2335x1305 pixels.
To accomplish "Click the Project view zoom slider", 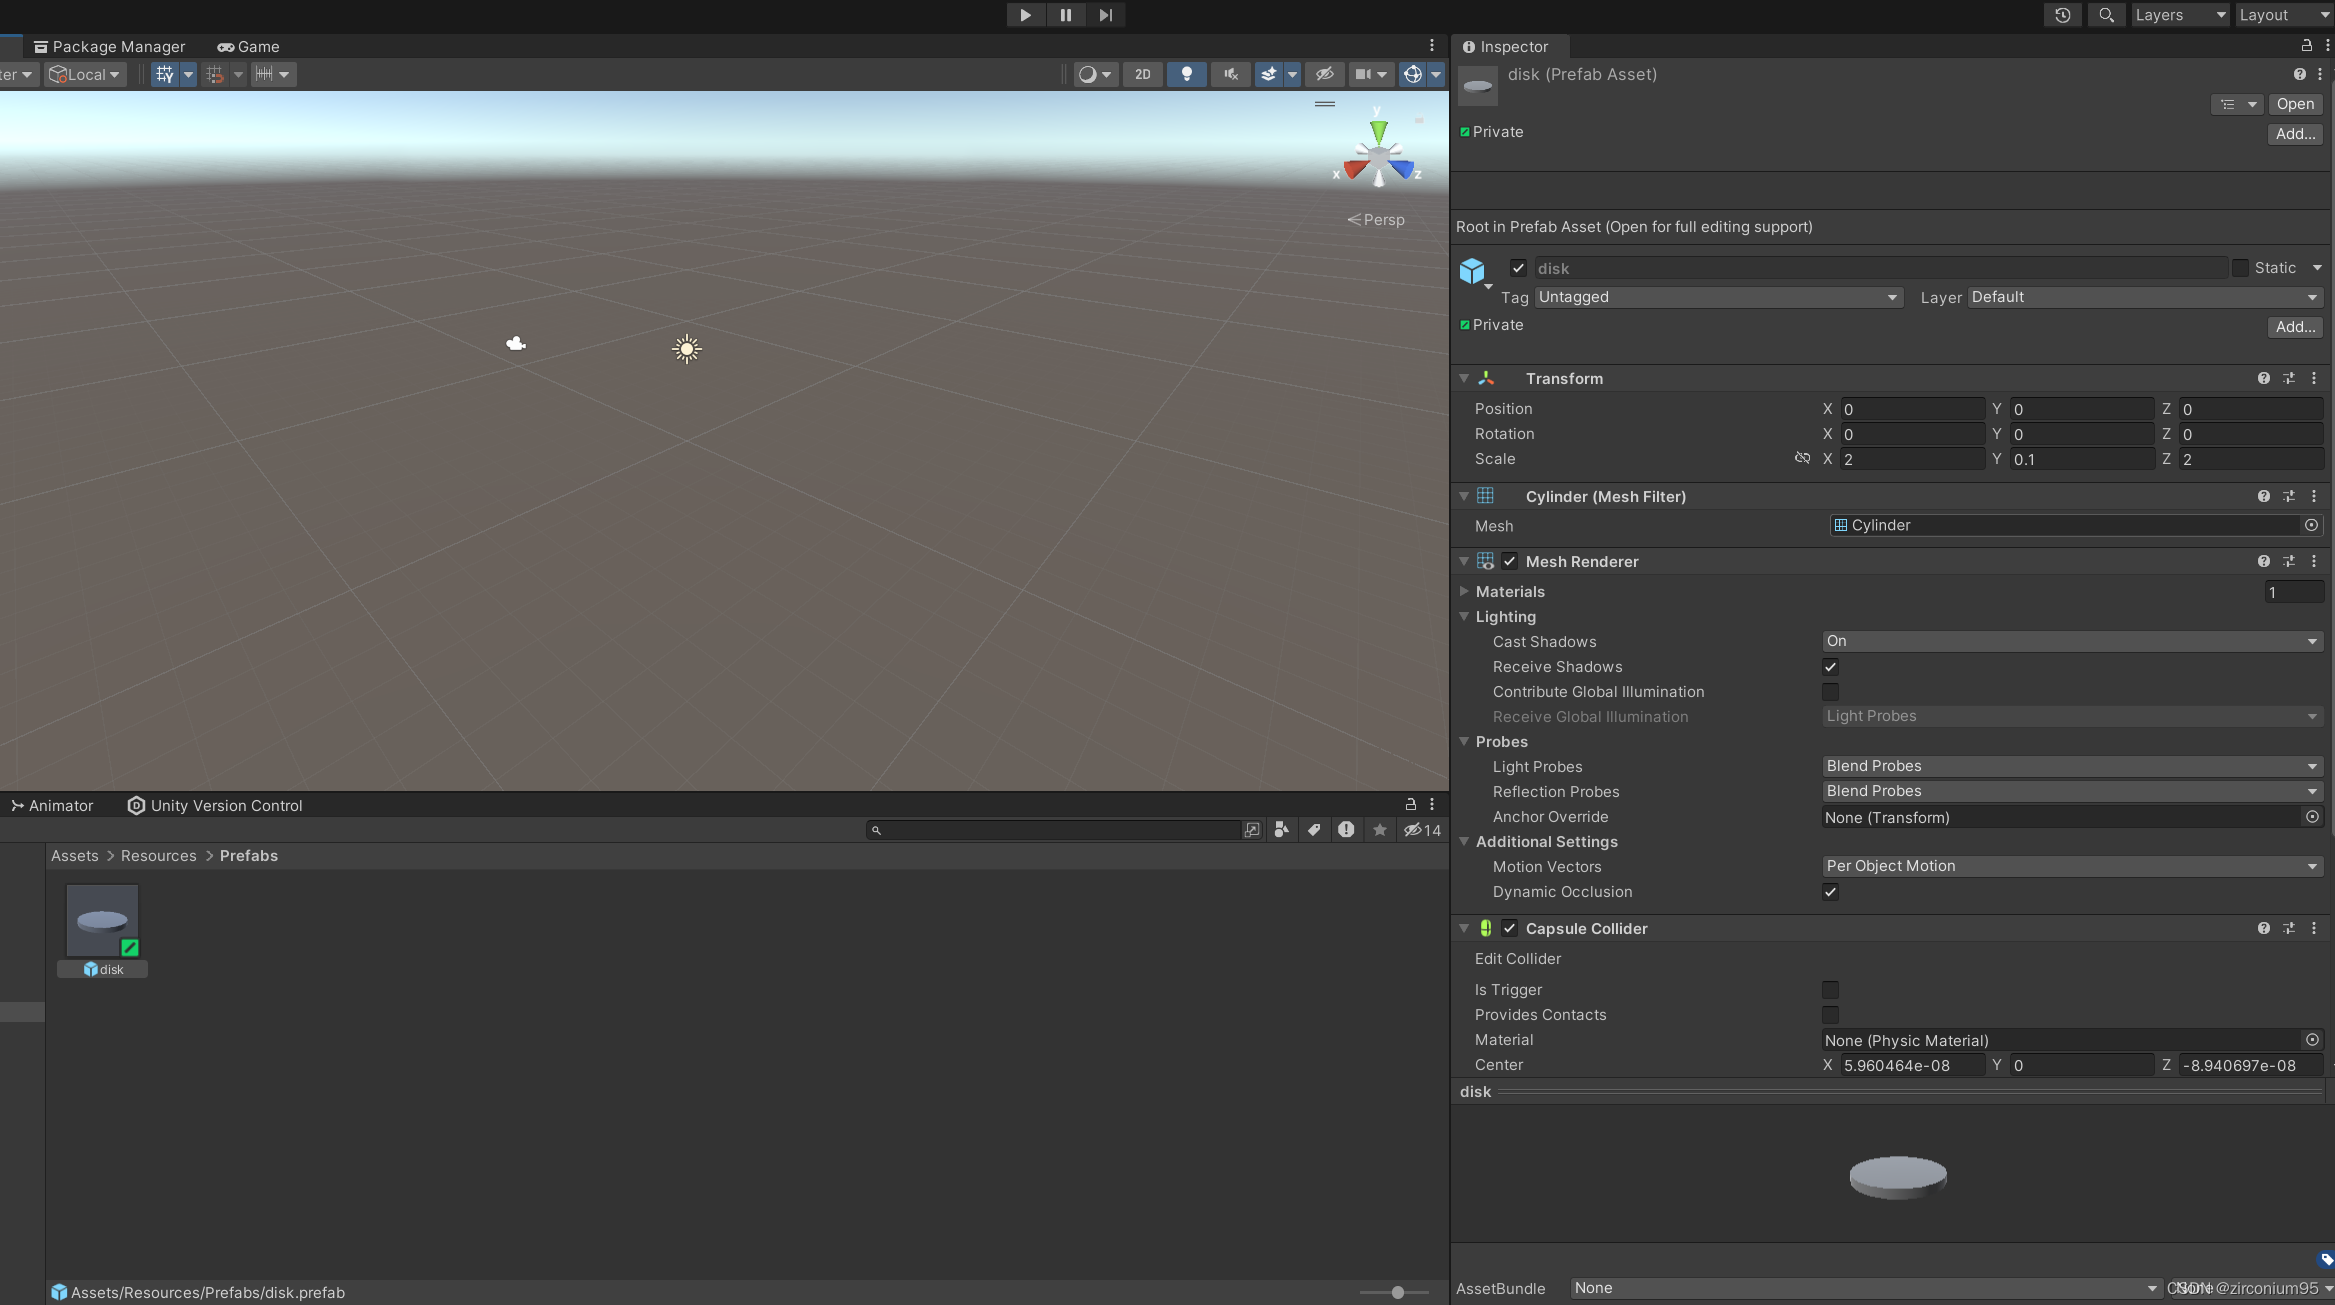I will pyautogui.click(x=1396, y=1292).
